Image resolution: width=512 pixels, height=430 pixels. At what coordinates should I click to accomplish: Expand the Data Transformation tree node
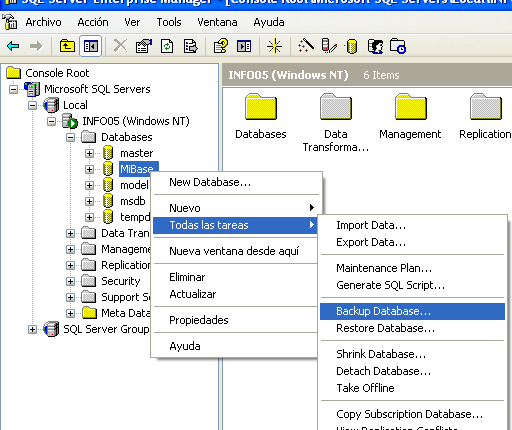tap(70, 233)
